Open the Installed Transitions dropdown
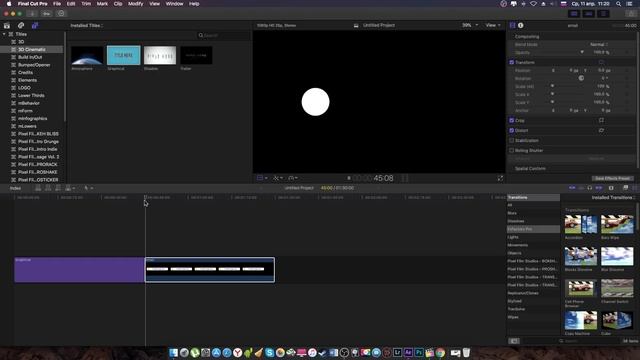This screenshot has height=360, width=640. pos(613,198)
